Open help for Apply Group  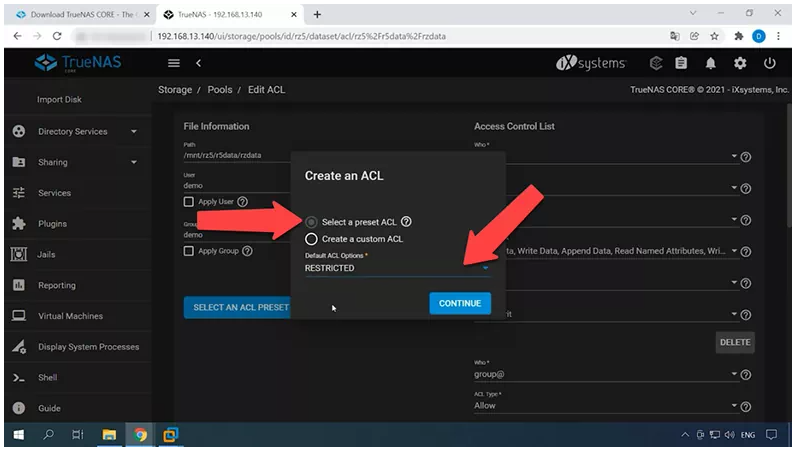[247, 251]
